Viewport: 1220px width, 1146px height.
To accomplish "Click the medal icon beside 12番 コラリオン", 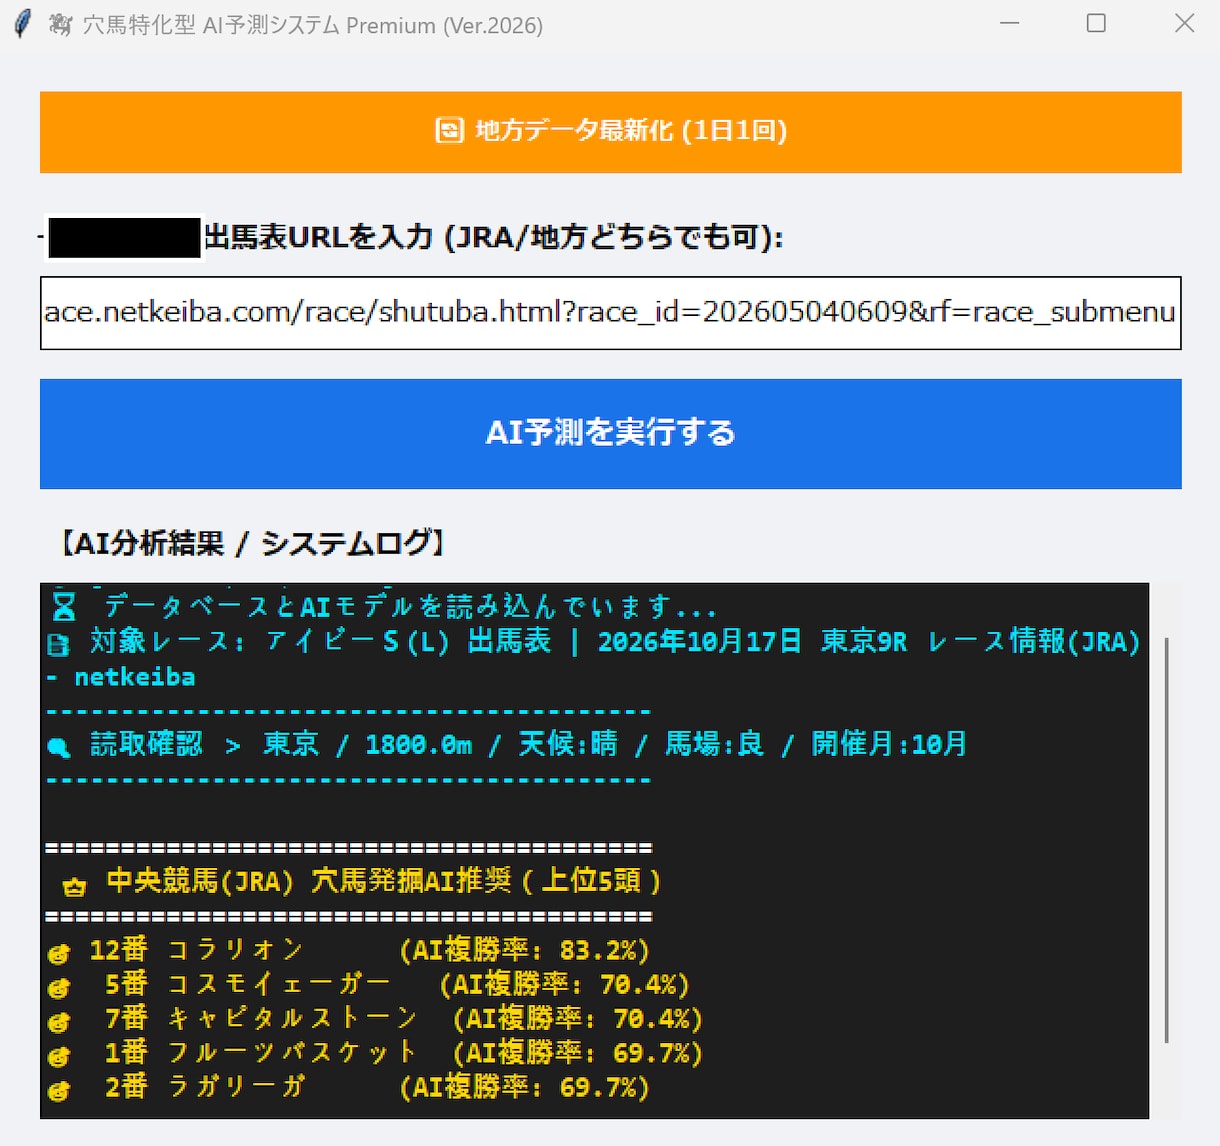I will point(59,953).
